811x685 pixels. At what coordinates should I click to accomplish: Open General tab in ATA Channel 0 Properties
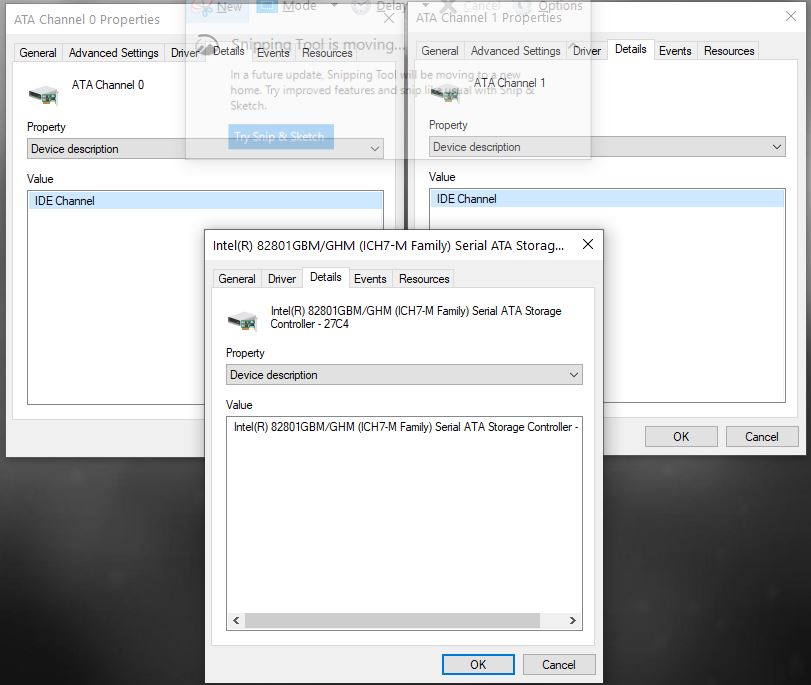point(38,53)
